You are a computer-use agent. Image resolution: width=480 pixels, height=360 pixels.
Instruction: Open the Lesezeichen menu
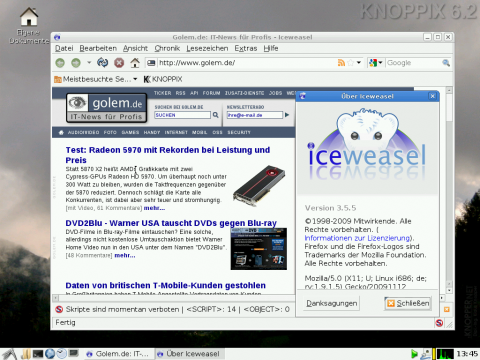(207, 48)
